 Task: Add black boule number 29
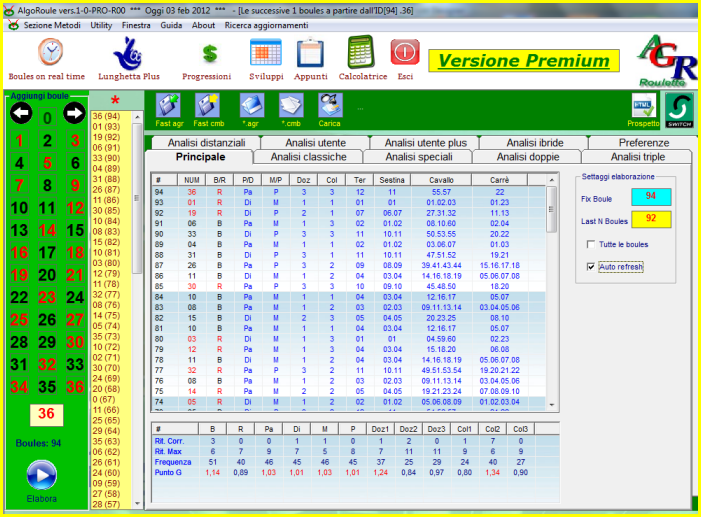(x=47, y=342)
